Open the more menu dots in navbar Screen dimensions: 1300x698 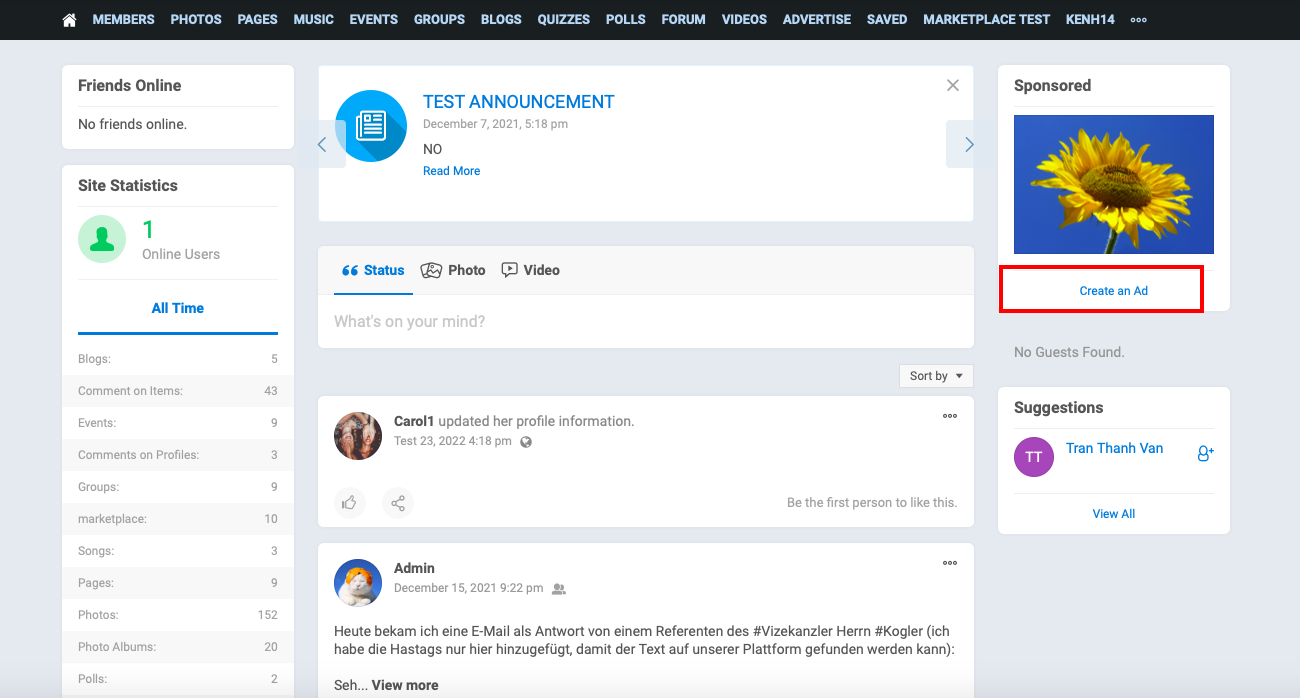[x=1138, y=19]
